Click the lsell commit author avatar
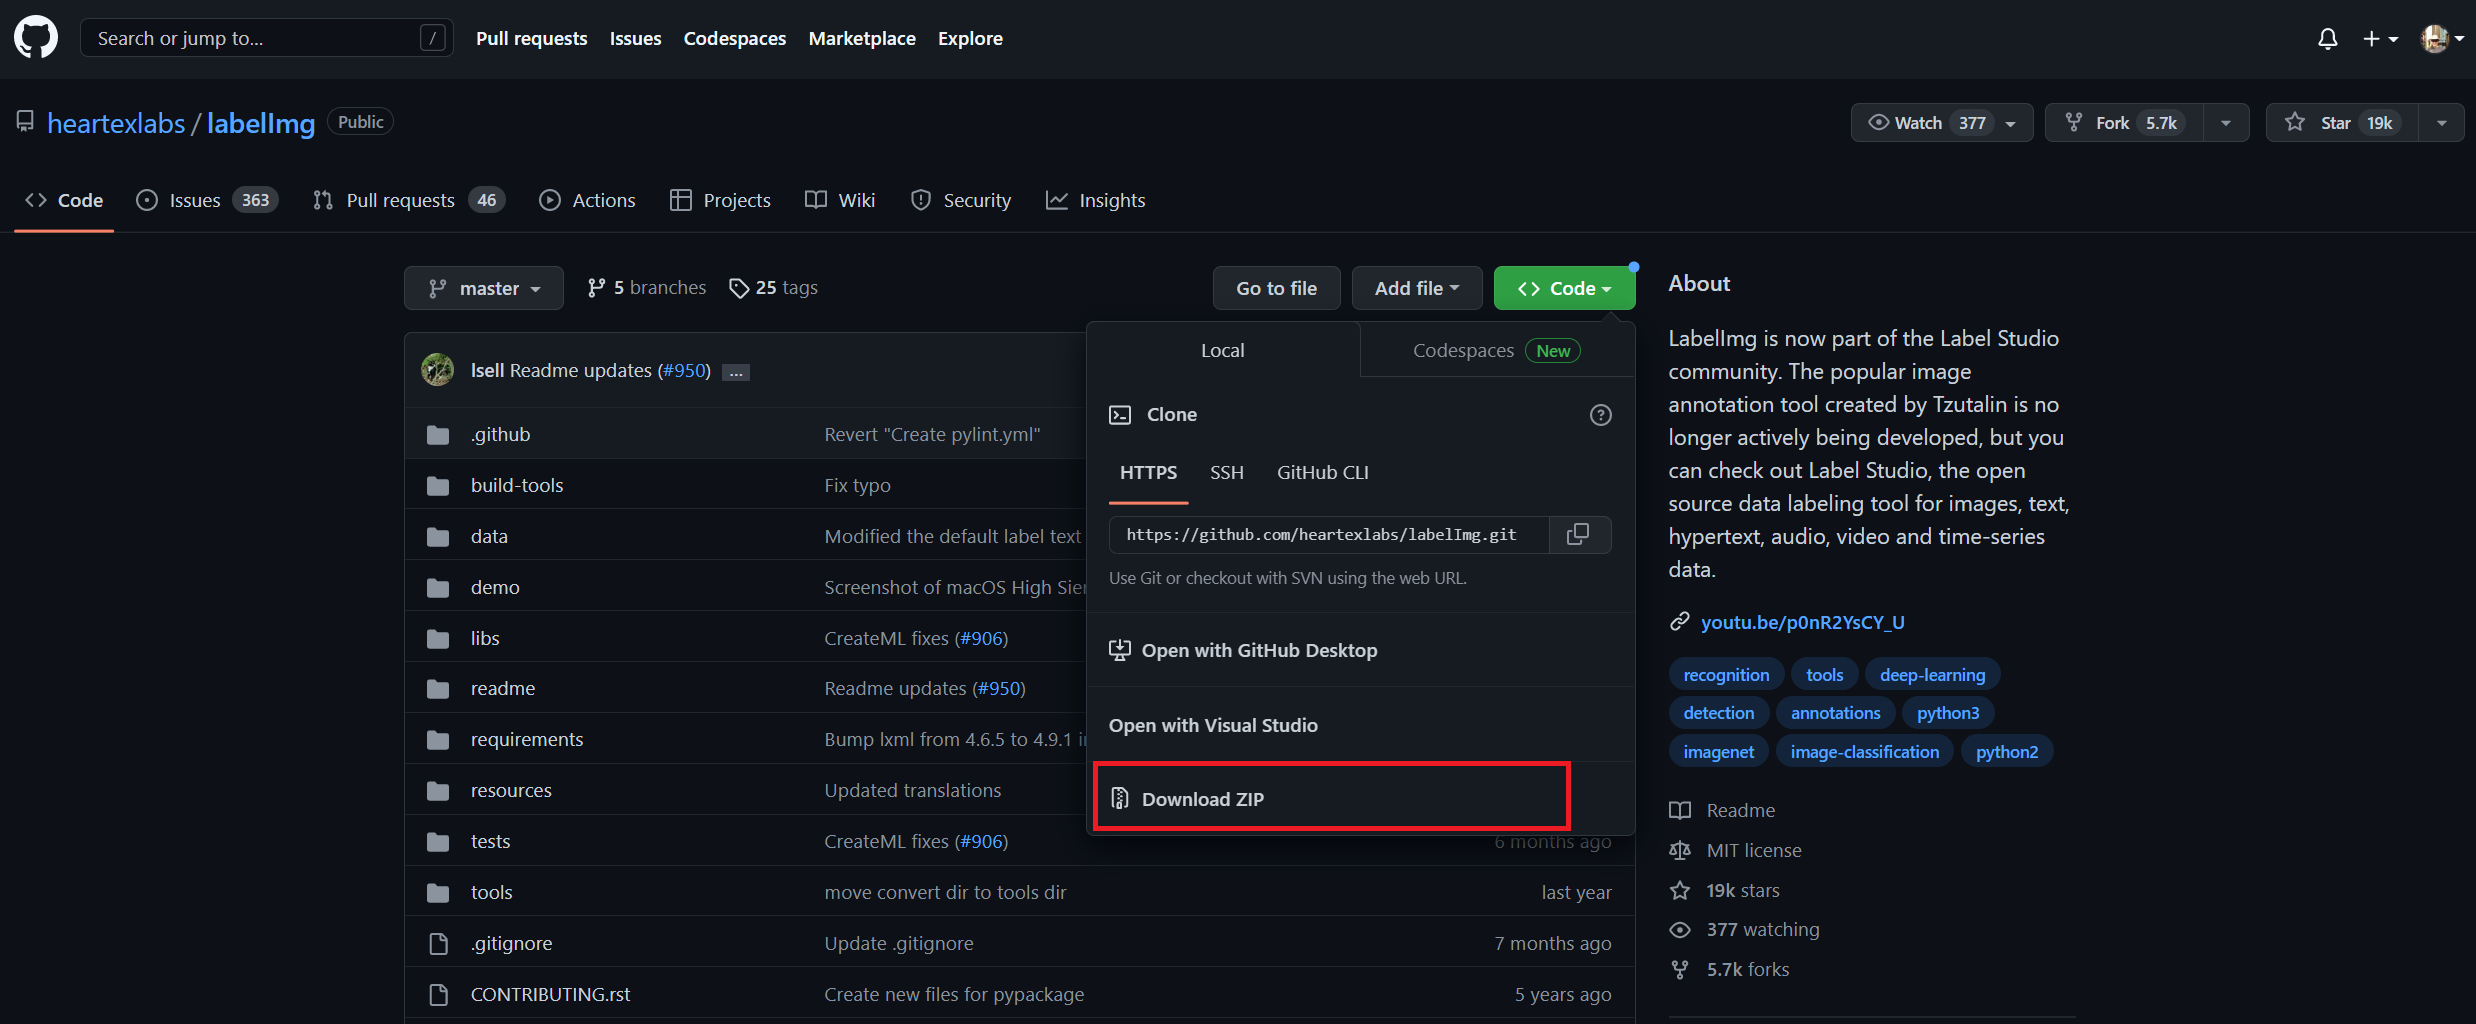 point(437,370)
